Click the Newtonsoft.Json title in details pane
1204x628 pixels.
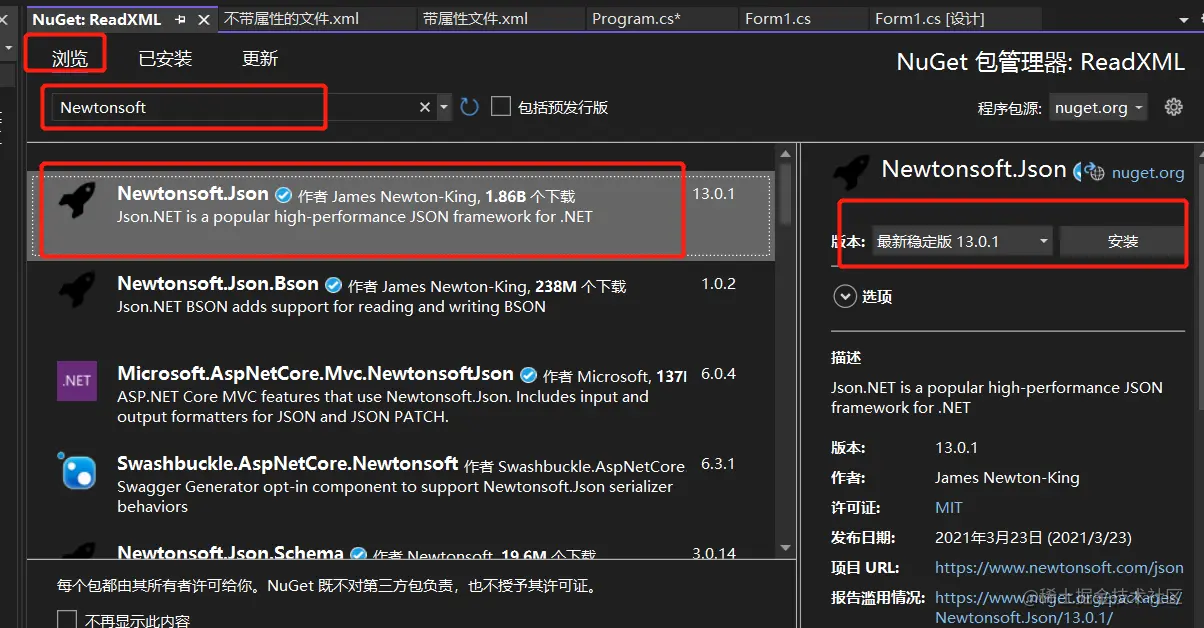point(974,170)
